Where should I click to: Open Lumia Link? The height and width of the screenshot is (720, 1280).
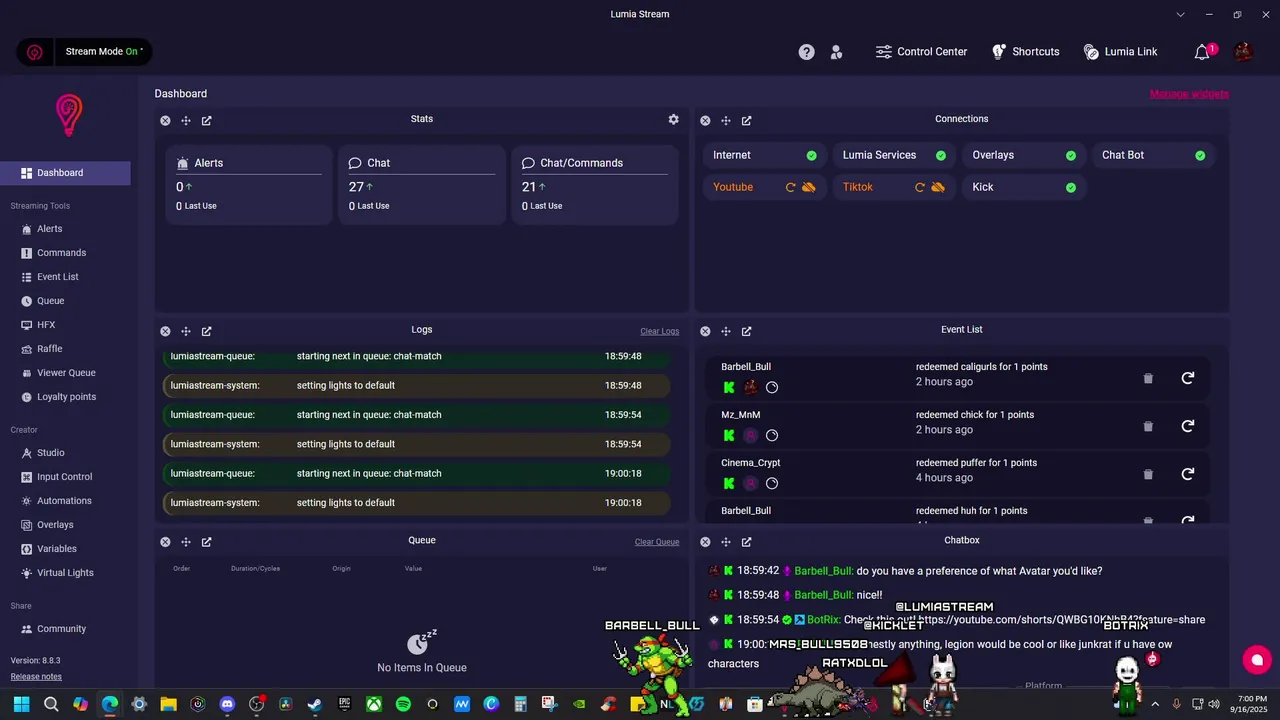(1120, 52)
